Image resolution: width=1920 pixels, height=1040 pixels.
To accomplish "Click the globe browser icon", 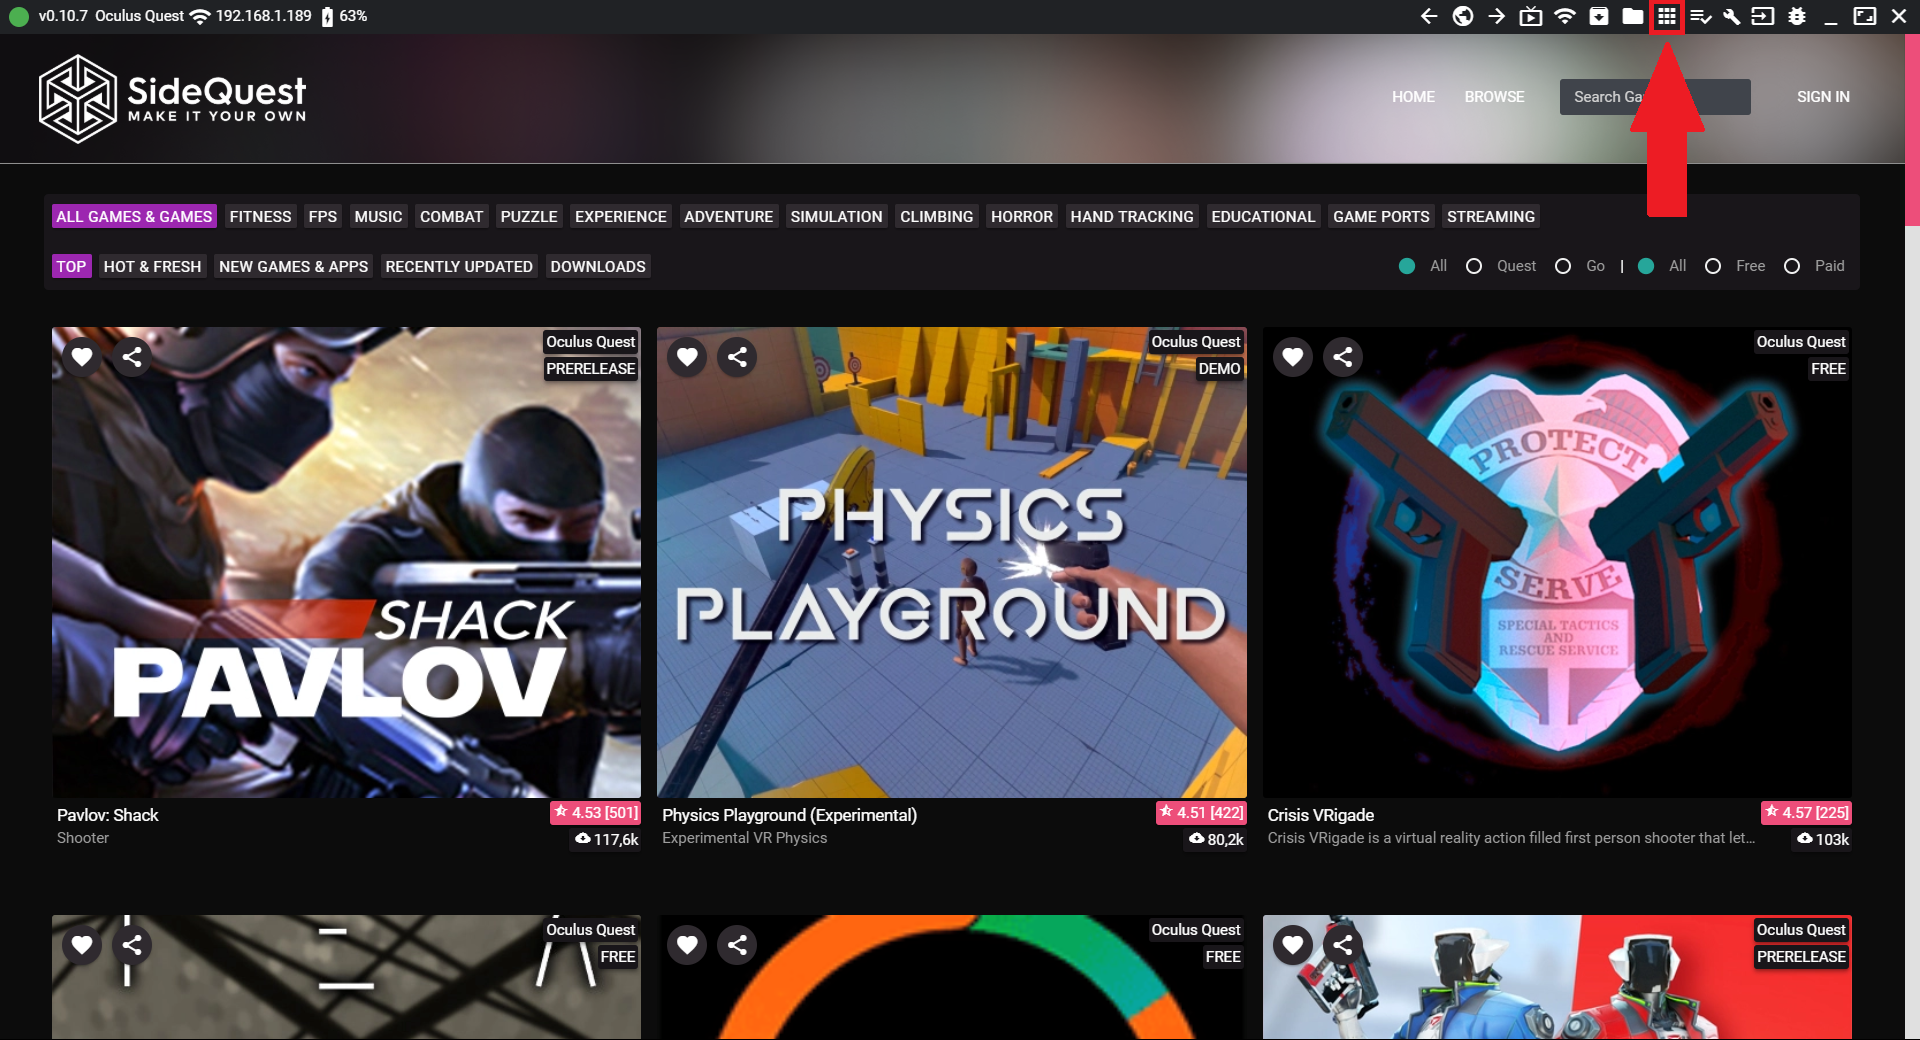I will click(1463, 16).
